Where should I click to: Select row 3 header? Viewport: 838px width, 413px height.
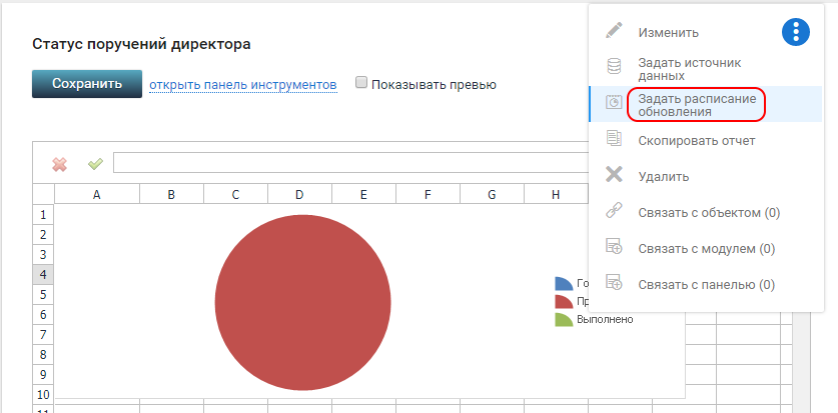tap(43, 254)
